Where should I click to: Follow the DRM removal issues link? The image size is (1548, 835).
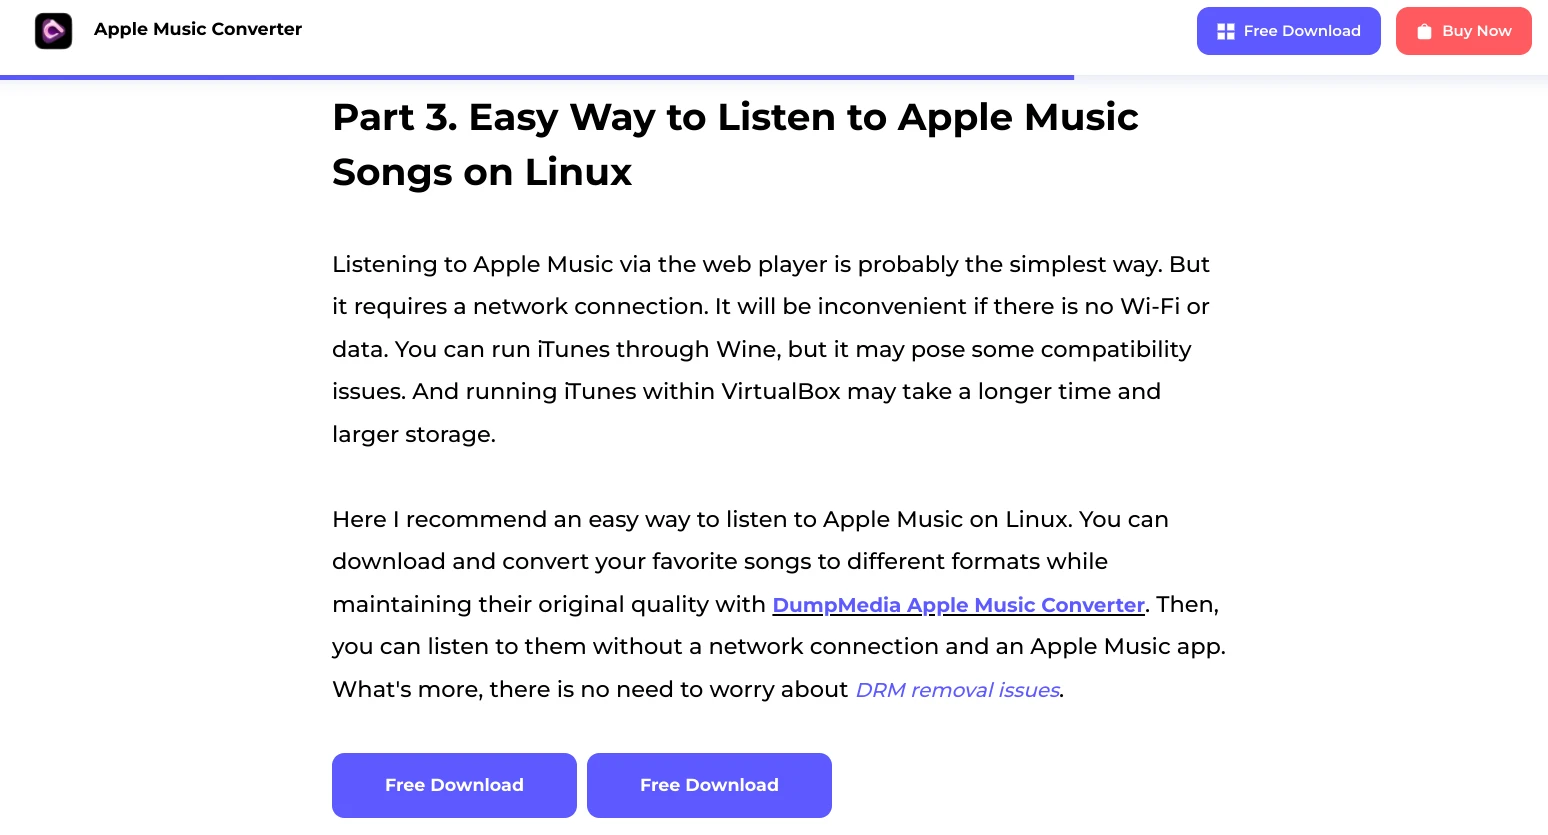[x=957, y=690]
